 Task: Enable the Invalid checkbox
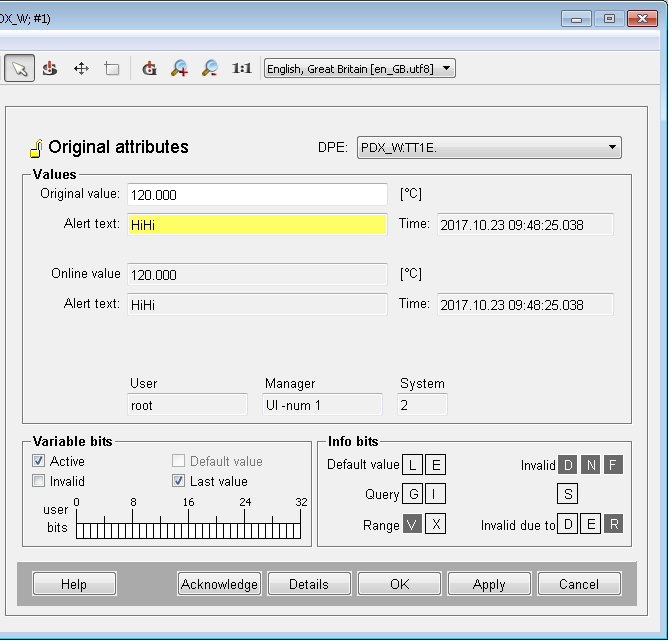pyautogui.click(x=39, y=481)
